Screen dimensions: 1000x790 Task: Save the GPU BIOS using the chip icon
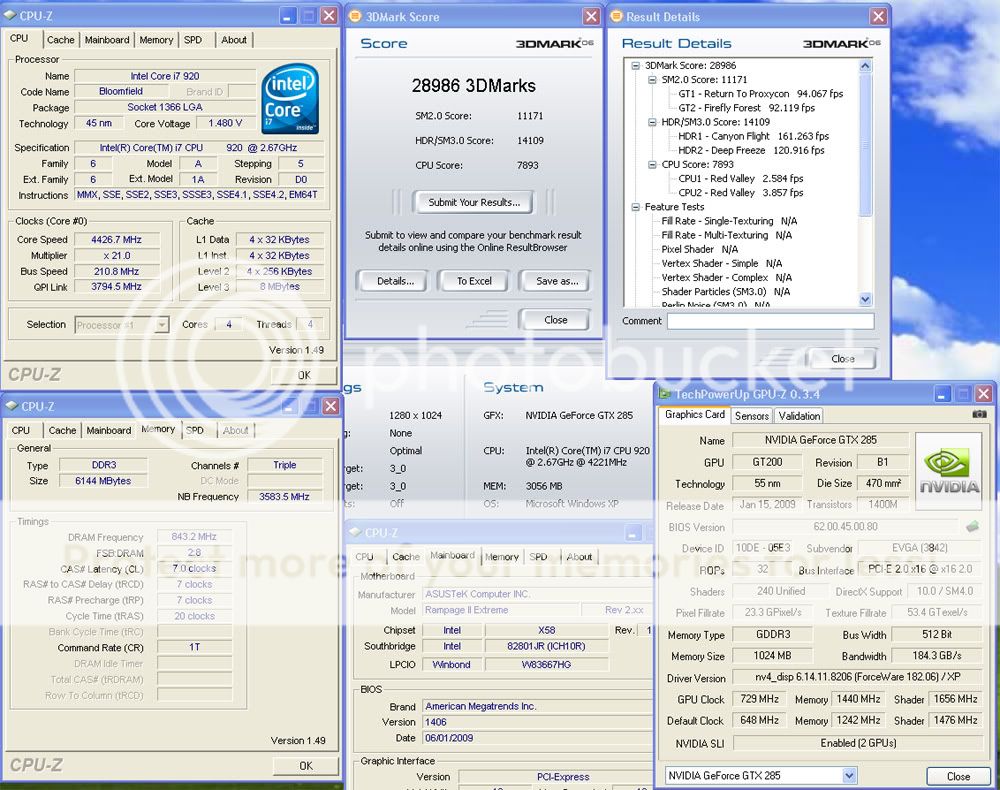click(973, 527)
